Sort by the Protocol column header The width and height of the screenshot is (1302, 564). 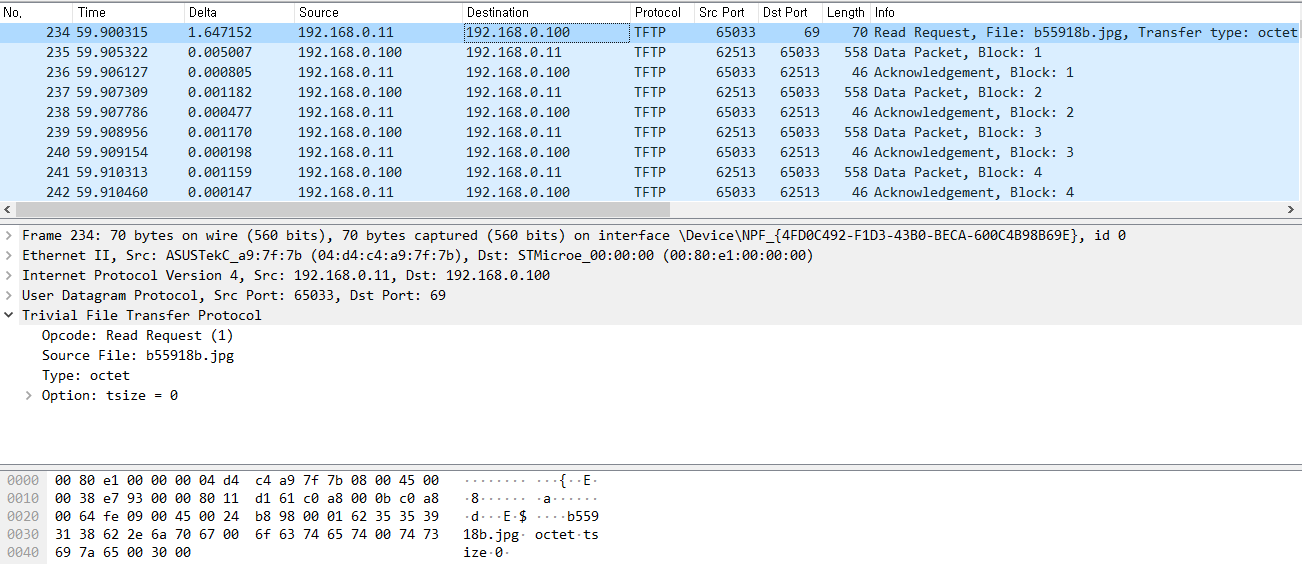[662, 12]
